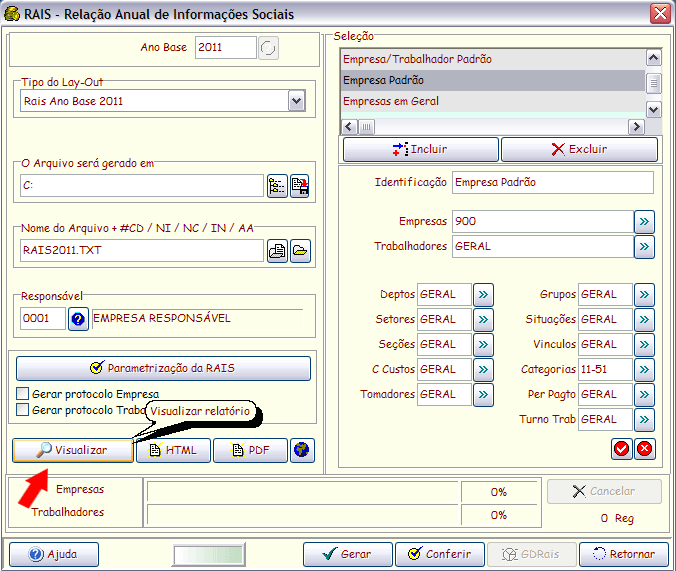Click the question mark lookup for Responsável
This screenshot has height=571, width=676.
pyautogui.click(x=78, y=319)
